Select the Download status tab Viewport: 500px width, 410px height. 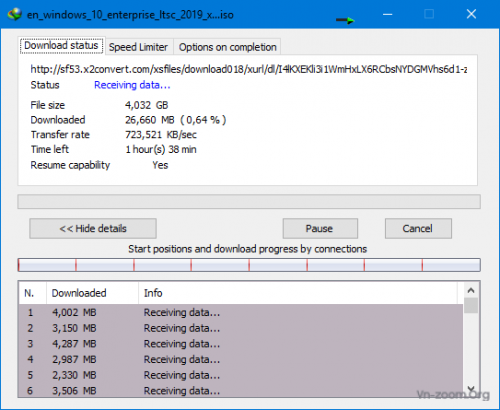tap(61, 45)
